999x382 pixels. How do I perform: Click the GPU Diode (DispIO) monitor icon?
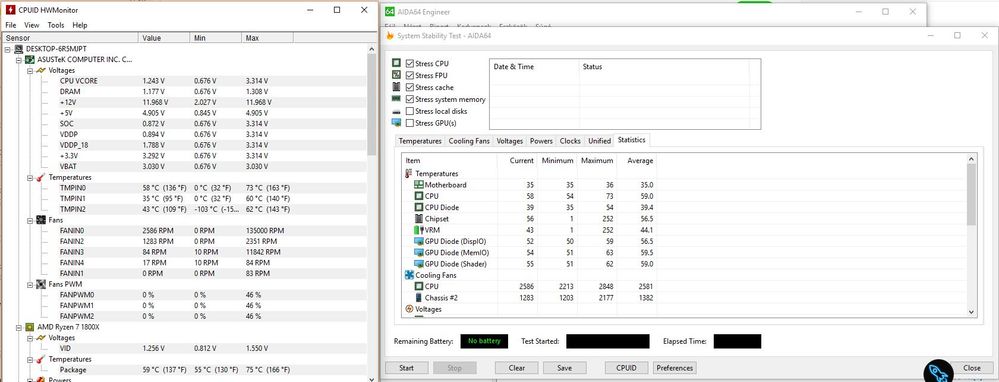419,241
